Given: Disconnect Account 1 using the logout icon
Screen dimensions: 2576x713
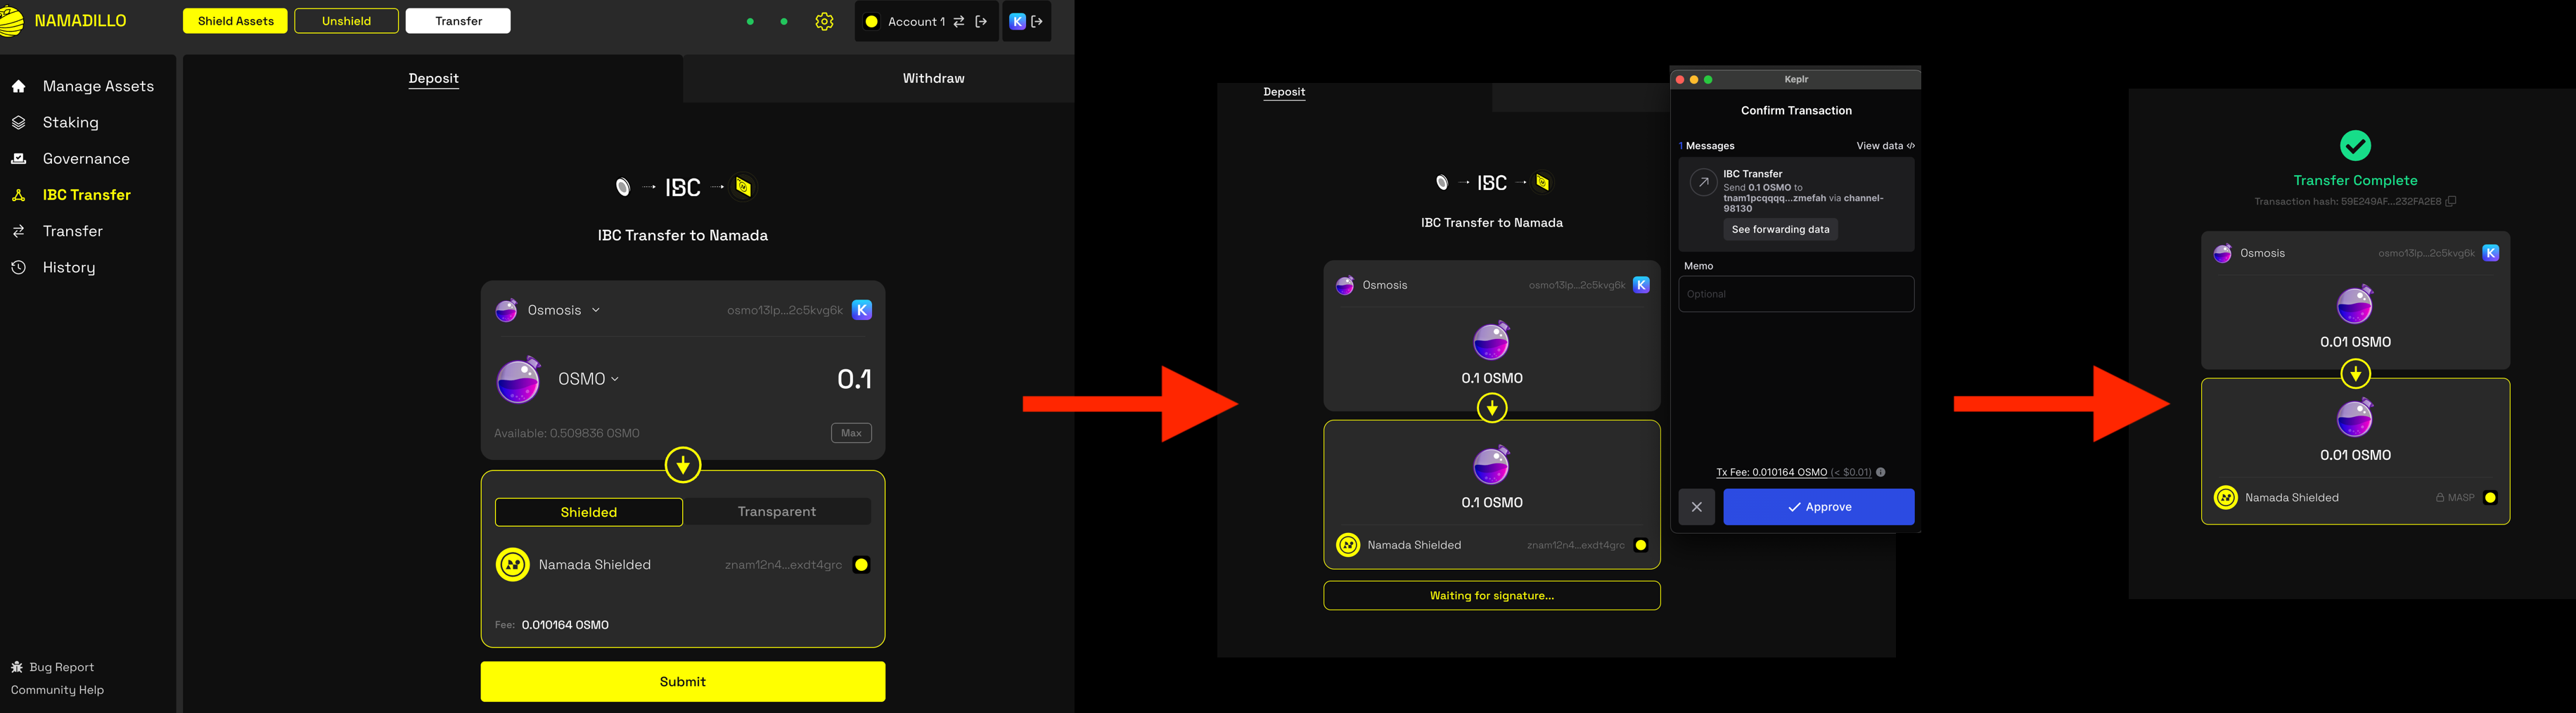Looking at the screenshot, I should (x=981, y=21).
